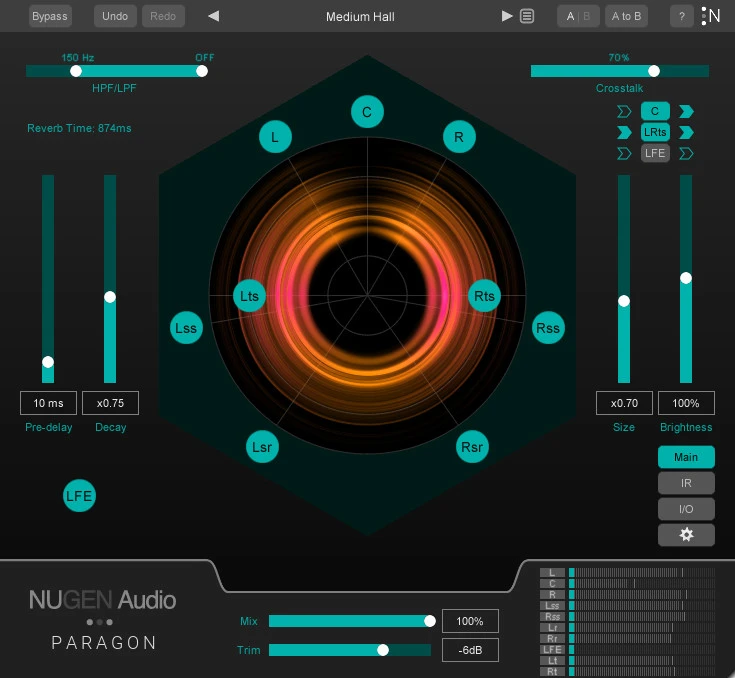The height and width of the screenshot is (678, 735).
Task: Toggle the Bypass button
Action: tap(50, 17)
